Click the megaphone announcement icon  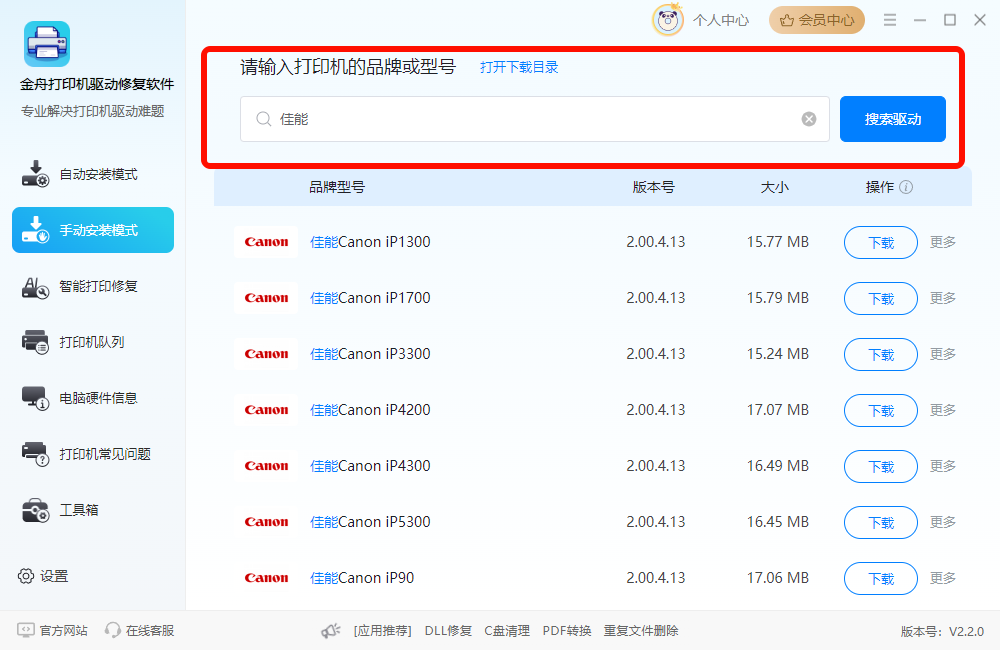(330, 631)
